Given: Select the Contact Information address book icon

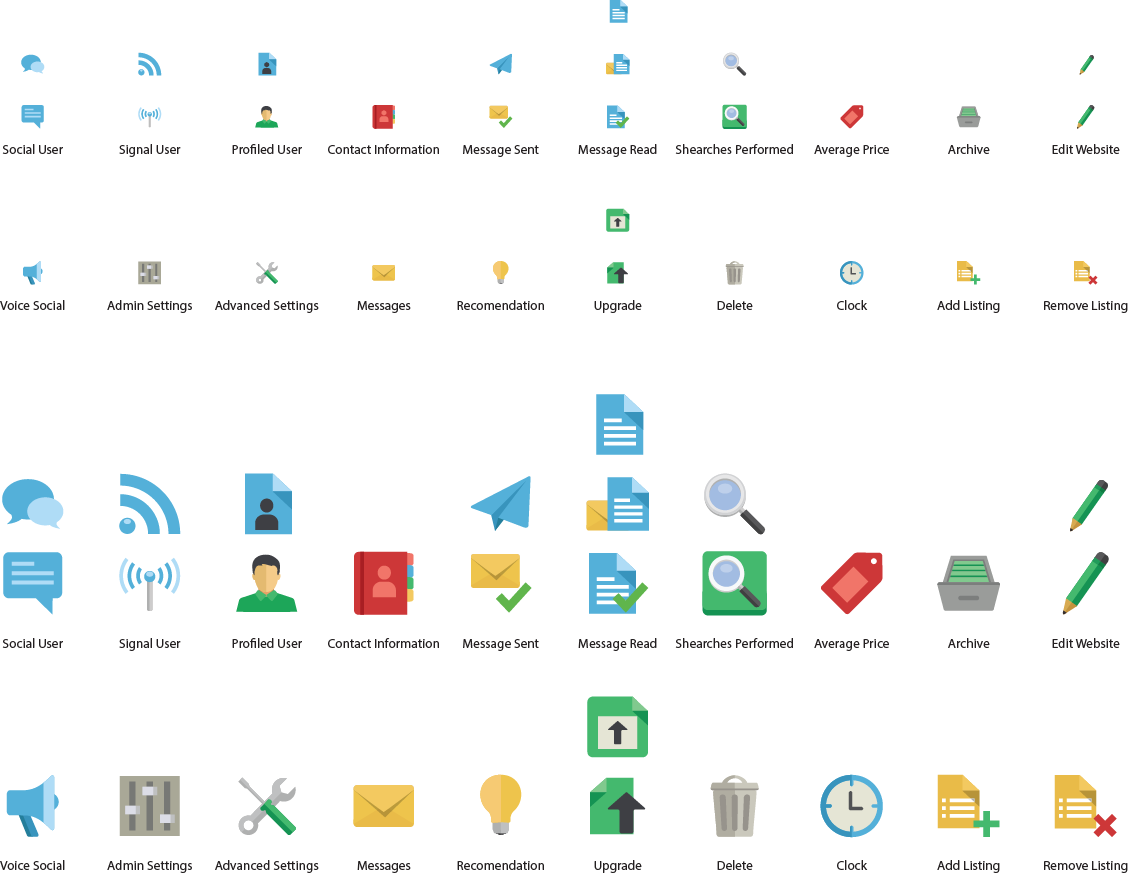Looking at the screenshot, I should [x=383, y=583].
